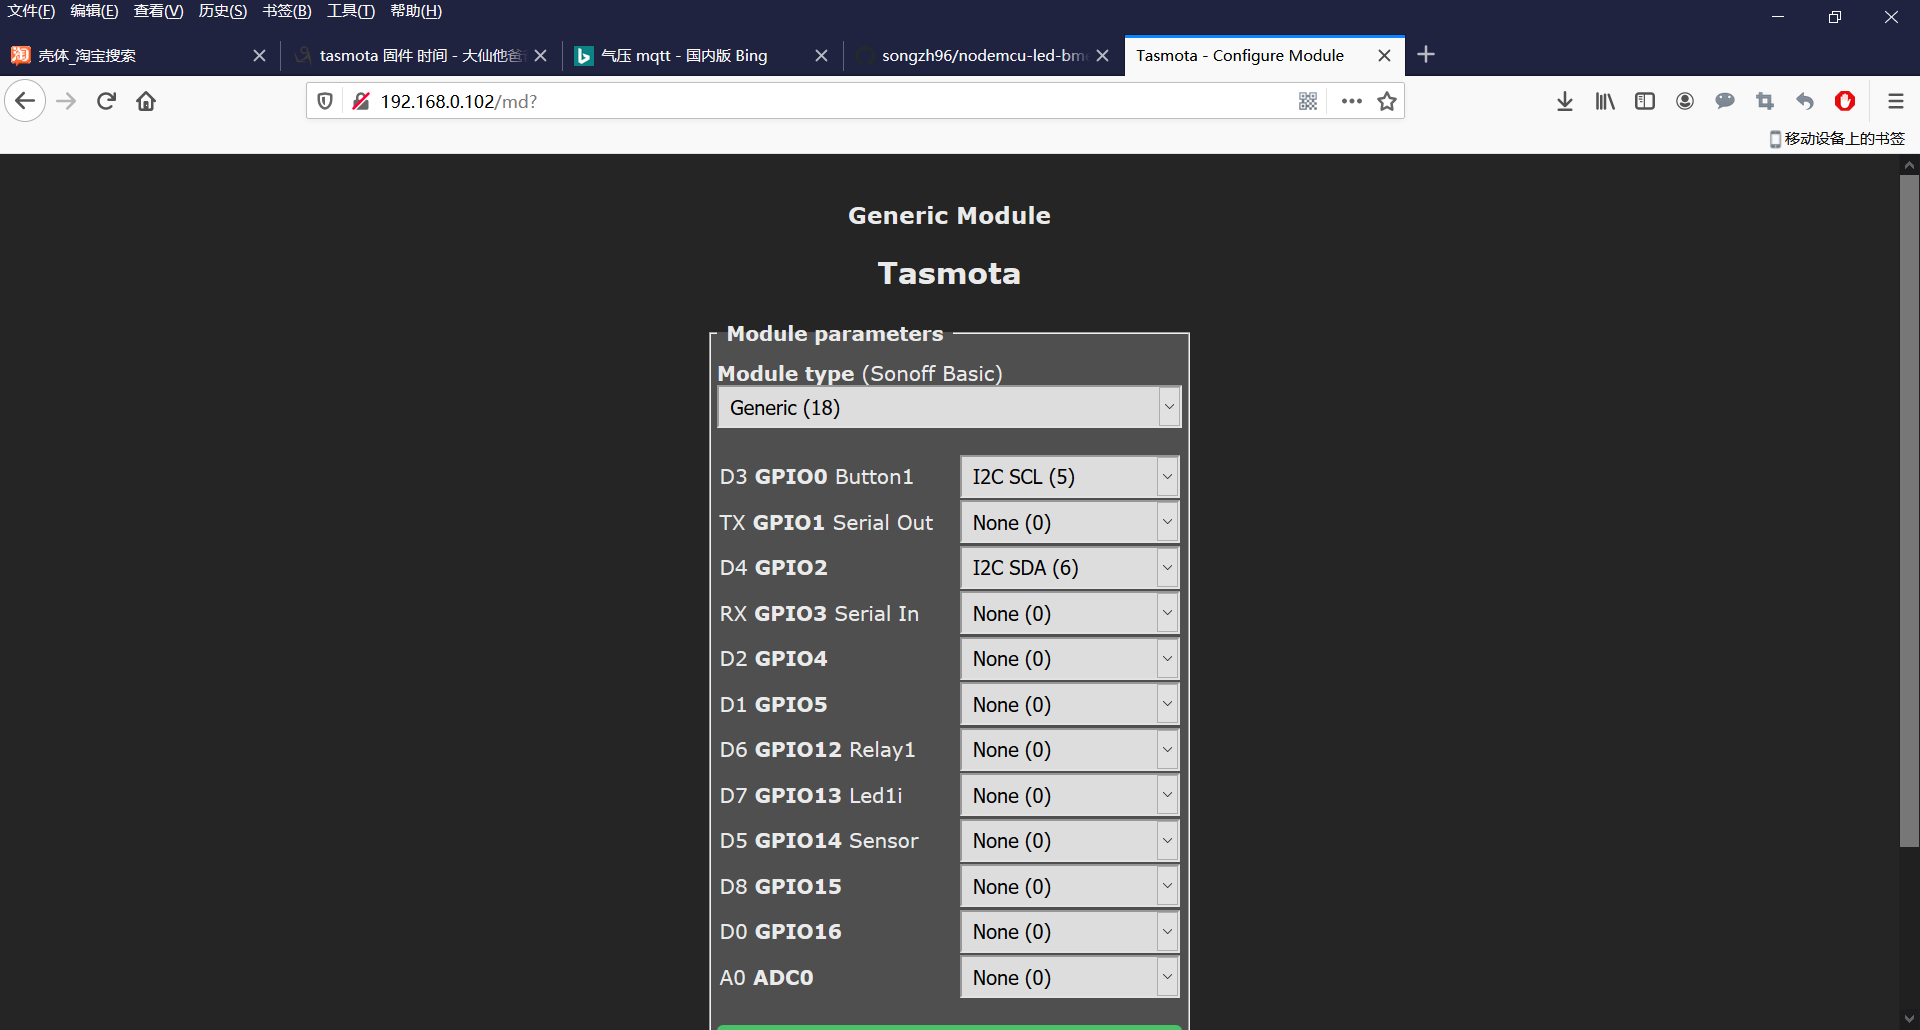Close the tasmota firmware tab
This screenshot has width=1920, height=1030.
[541, 56]
